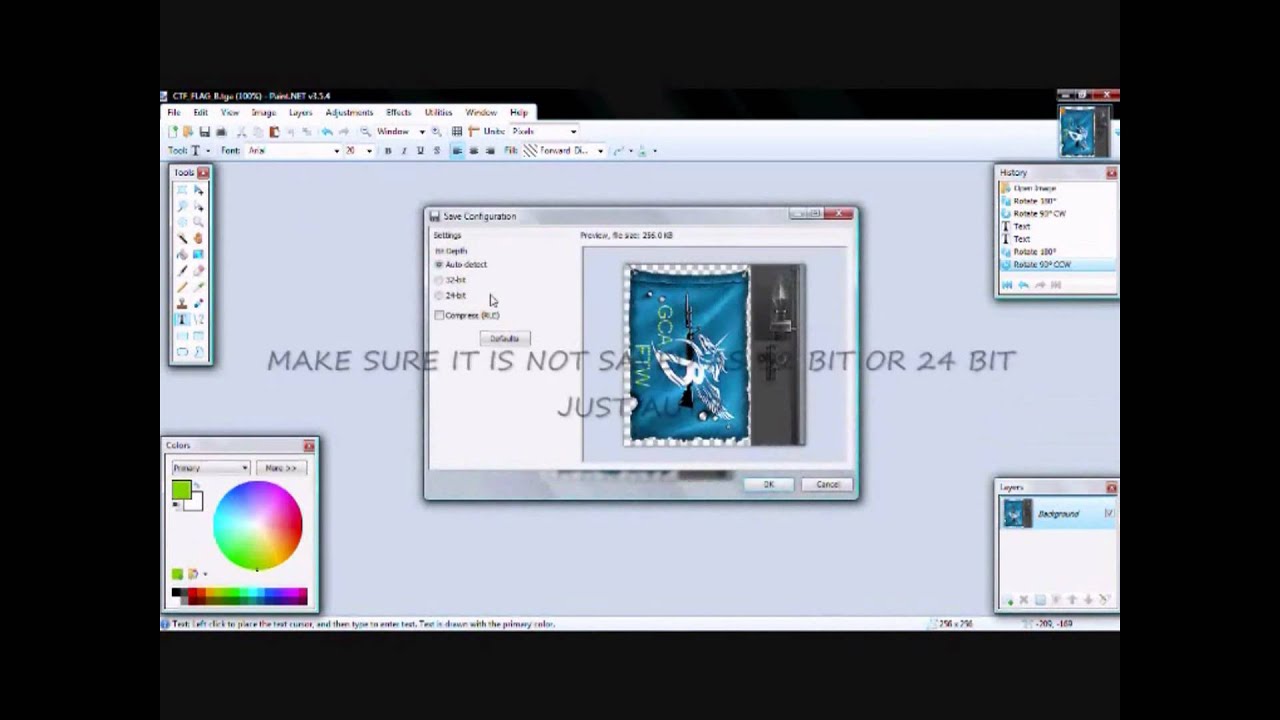Select the Auto-detect bit depth option
Viewport: 1280px width, 720px height.
(461, 264)
